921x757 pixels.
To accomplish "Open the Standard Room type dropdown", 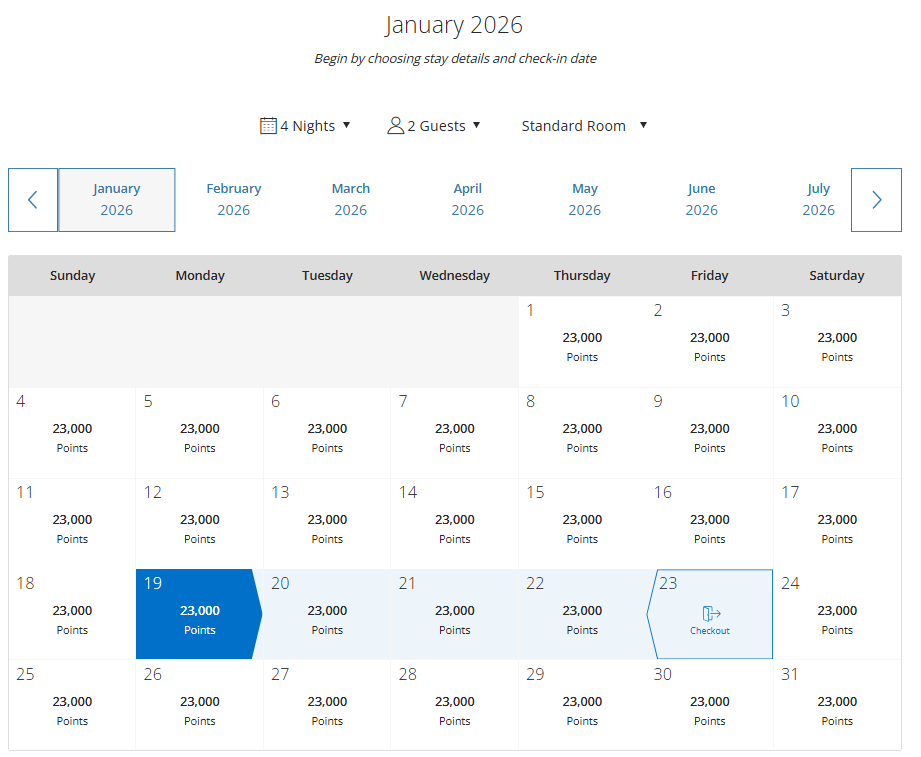I will (584, 126).
